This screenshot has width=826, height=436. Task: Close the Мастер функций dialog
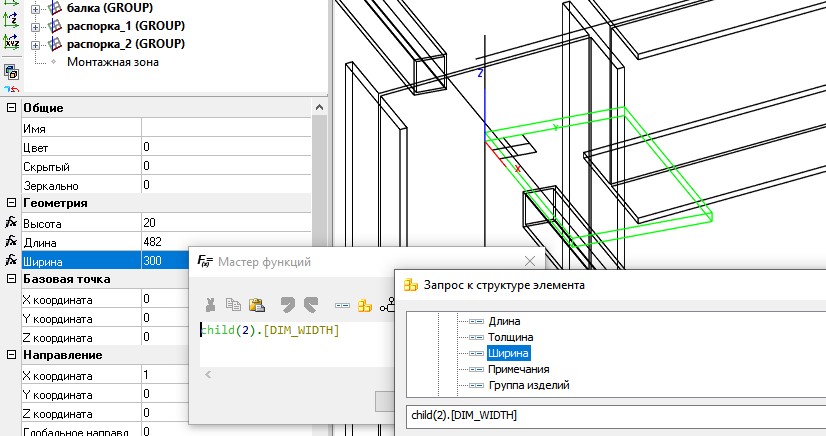coord(530,261)
